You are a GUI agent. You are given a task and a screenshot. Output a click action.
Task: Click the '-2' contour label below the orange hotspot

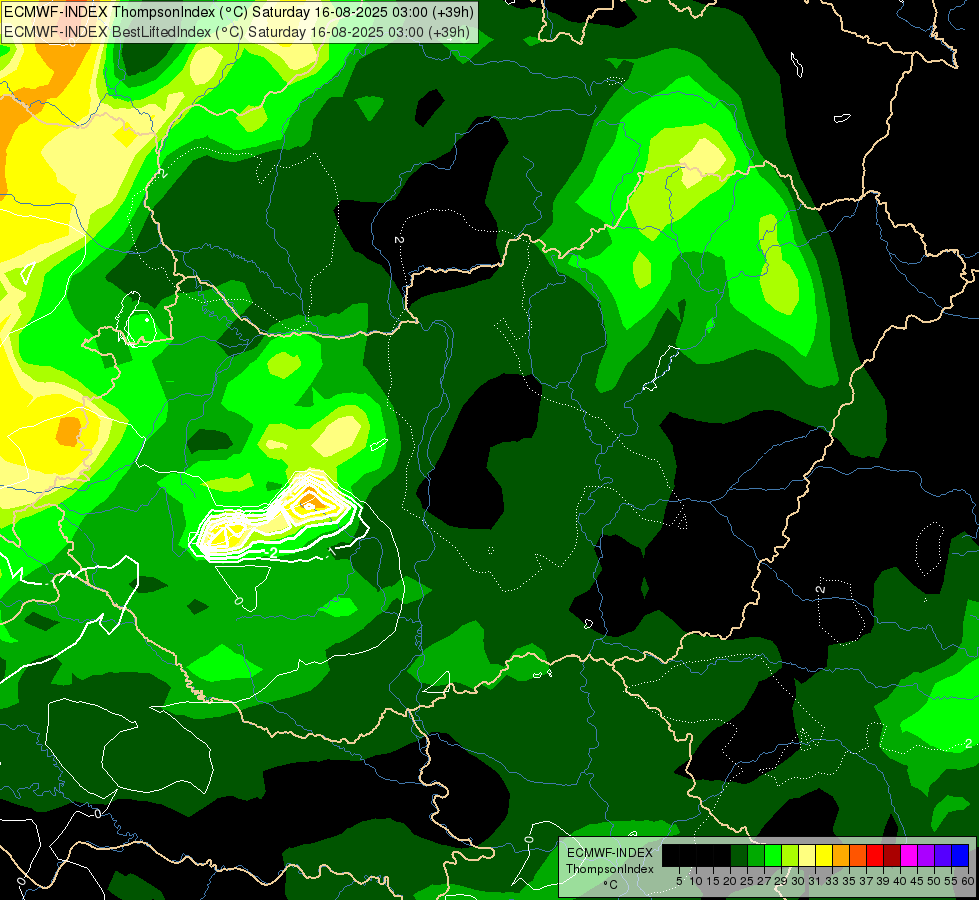coord(272,553)
